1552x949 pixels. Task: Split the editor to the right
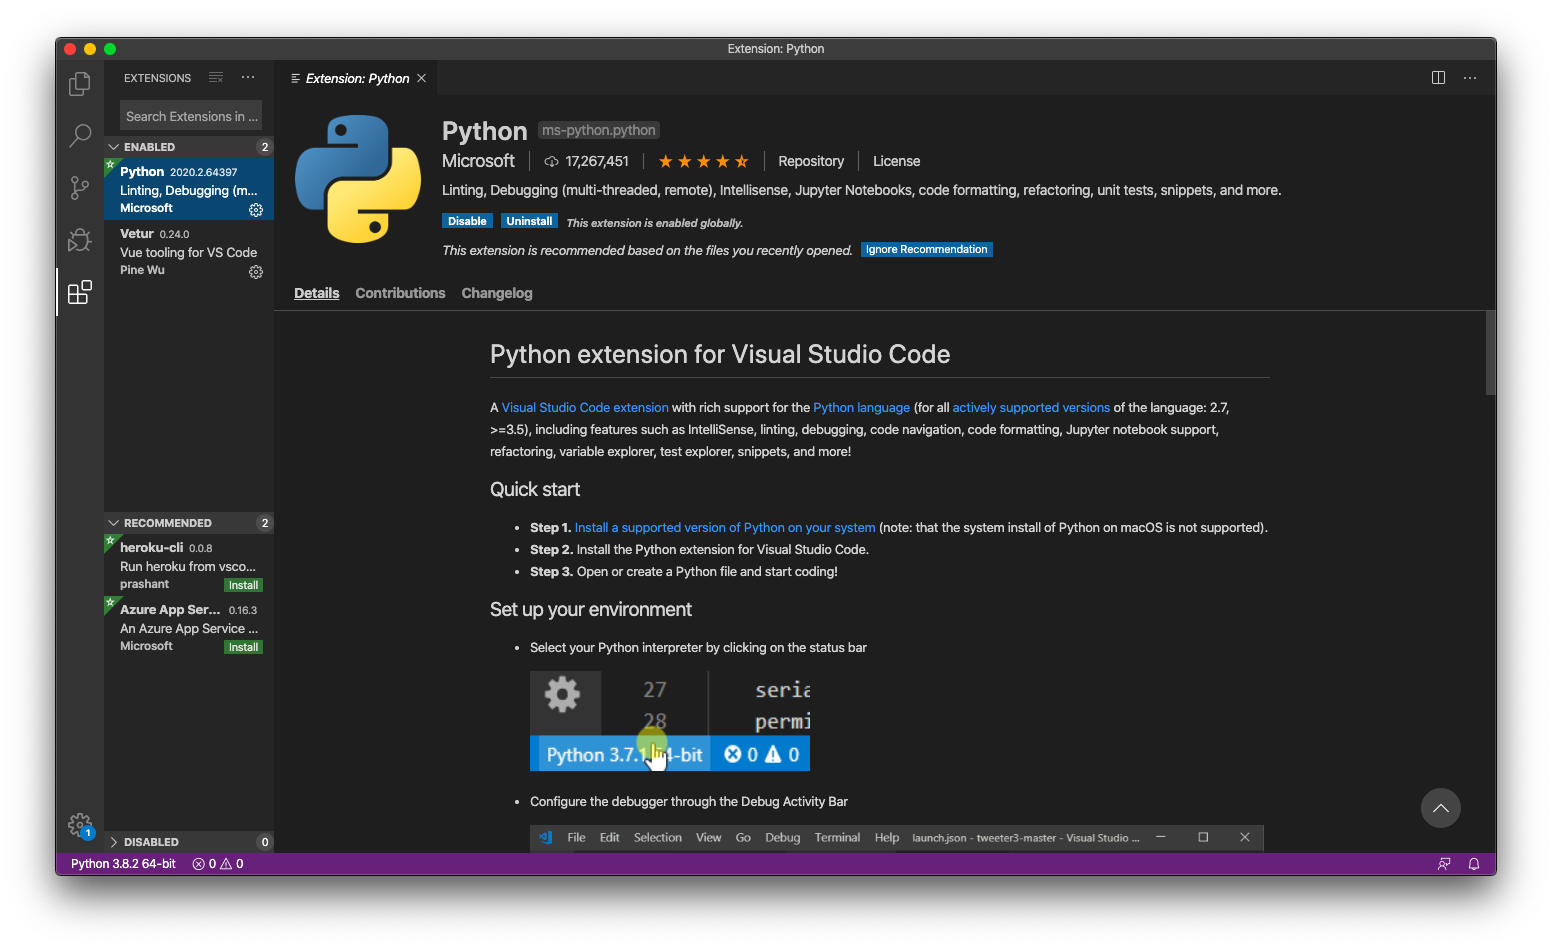click(1438, 78)
